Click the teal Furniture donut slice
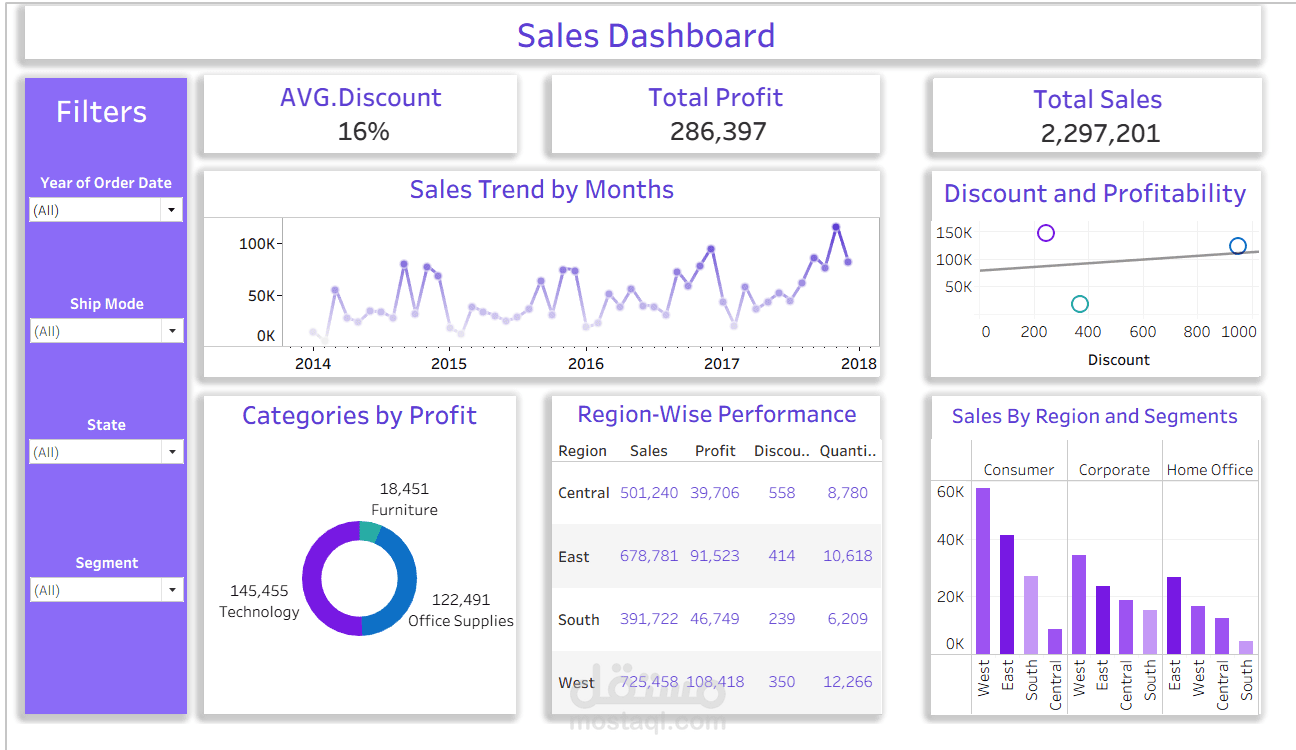Screen dimensions: 1296x750 point(370,532)
